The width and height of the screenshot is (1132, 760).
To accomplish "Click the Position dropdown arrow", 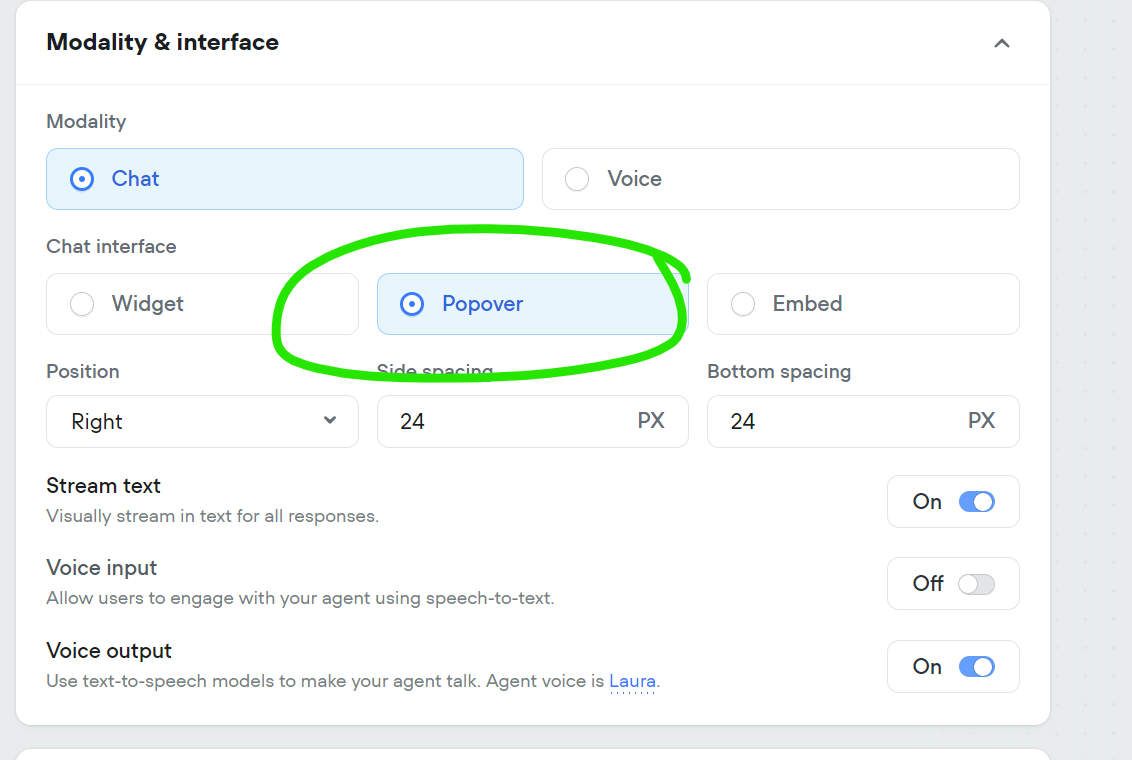I will [330, 420].
